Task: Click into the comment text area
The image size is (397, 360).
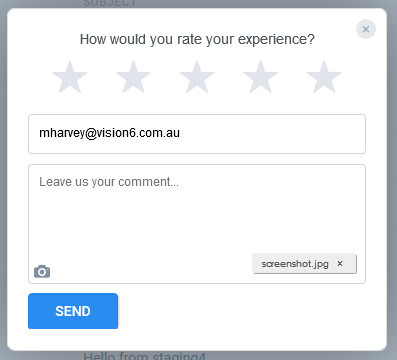Action: 197,224
